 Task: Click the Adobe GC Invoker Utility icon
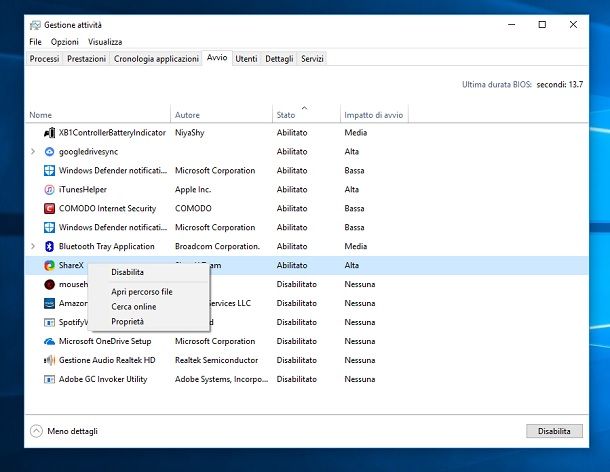click(49, 379)
